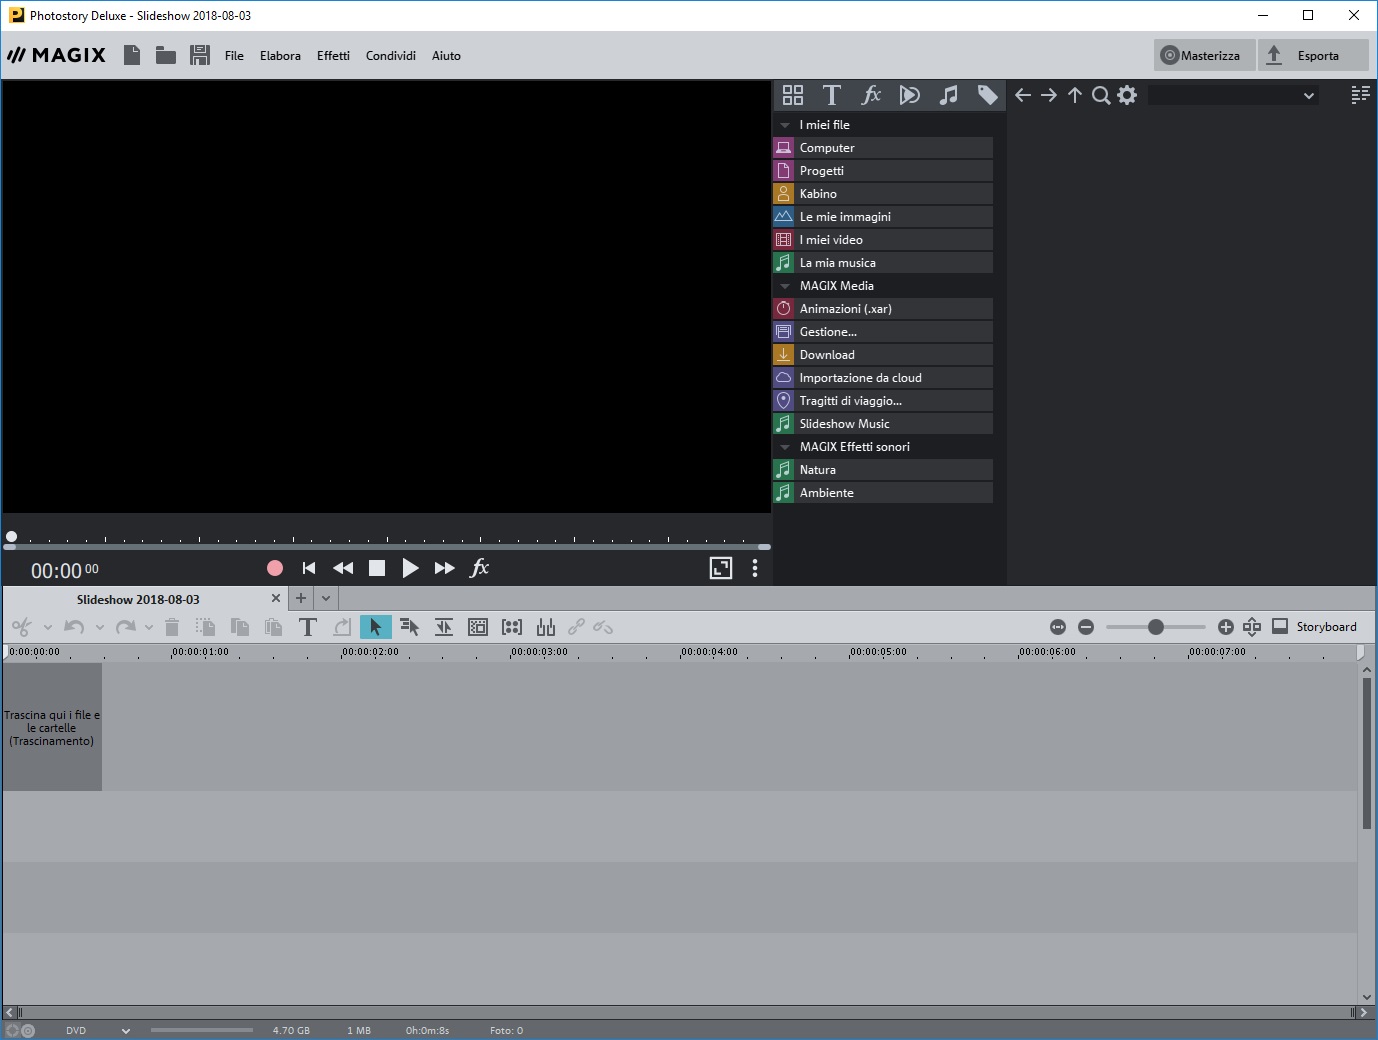Close the 'Slideshow 2018-08-03' tab
The width and height of the screenshot is (1378, 1040).
click(x=276, y=598)
